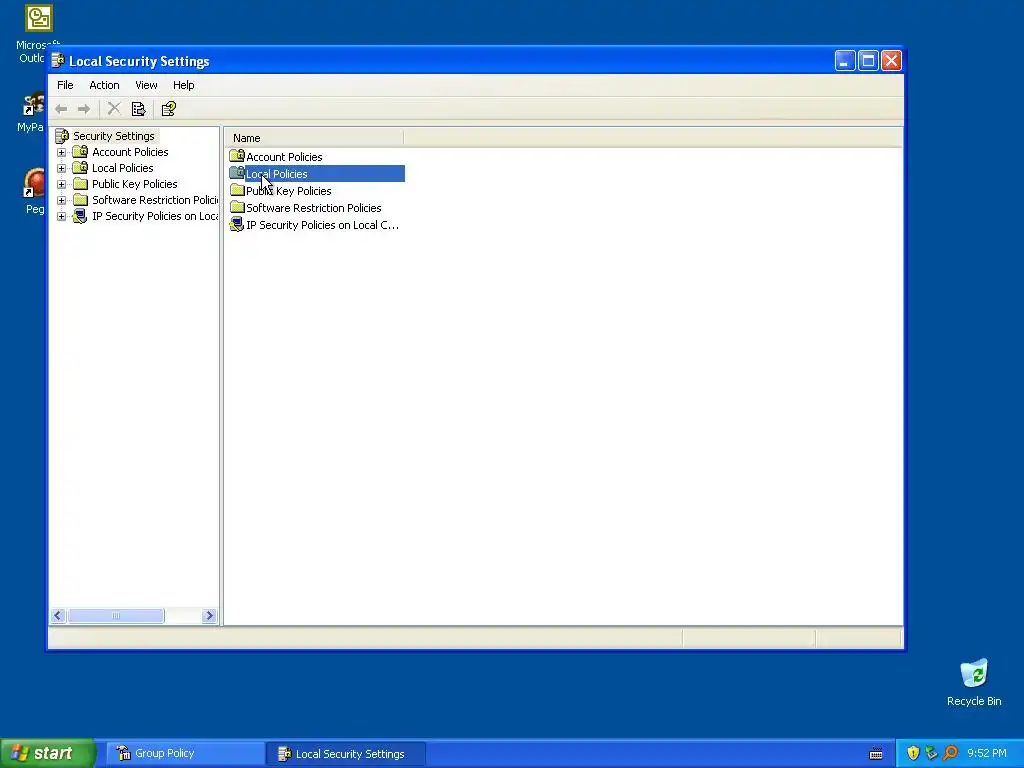Click the network connection tray icon

[932, 753]
